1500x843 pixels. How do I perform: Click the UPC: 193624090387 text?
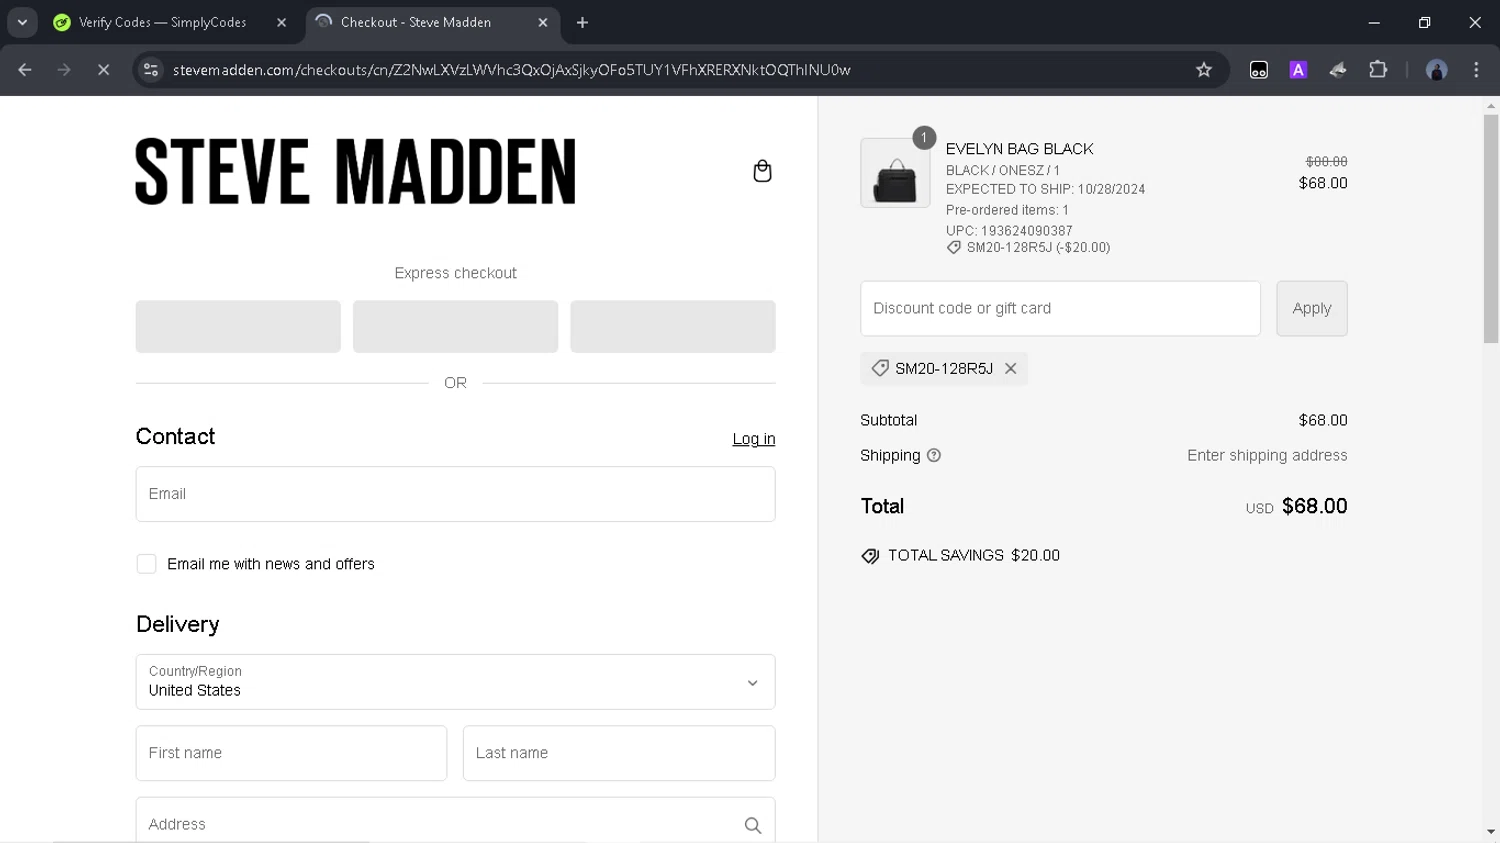[1009, 231]
